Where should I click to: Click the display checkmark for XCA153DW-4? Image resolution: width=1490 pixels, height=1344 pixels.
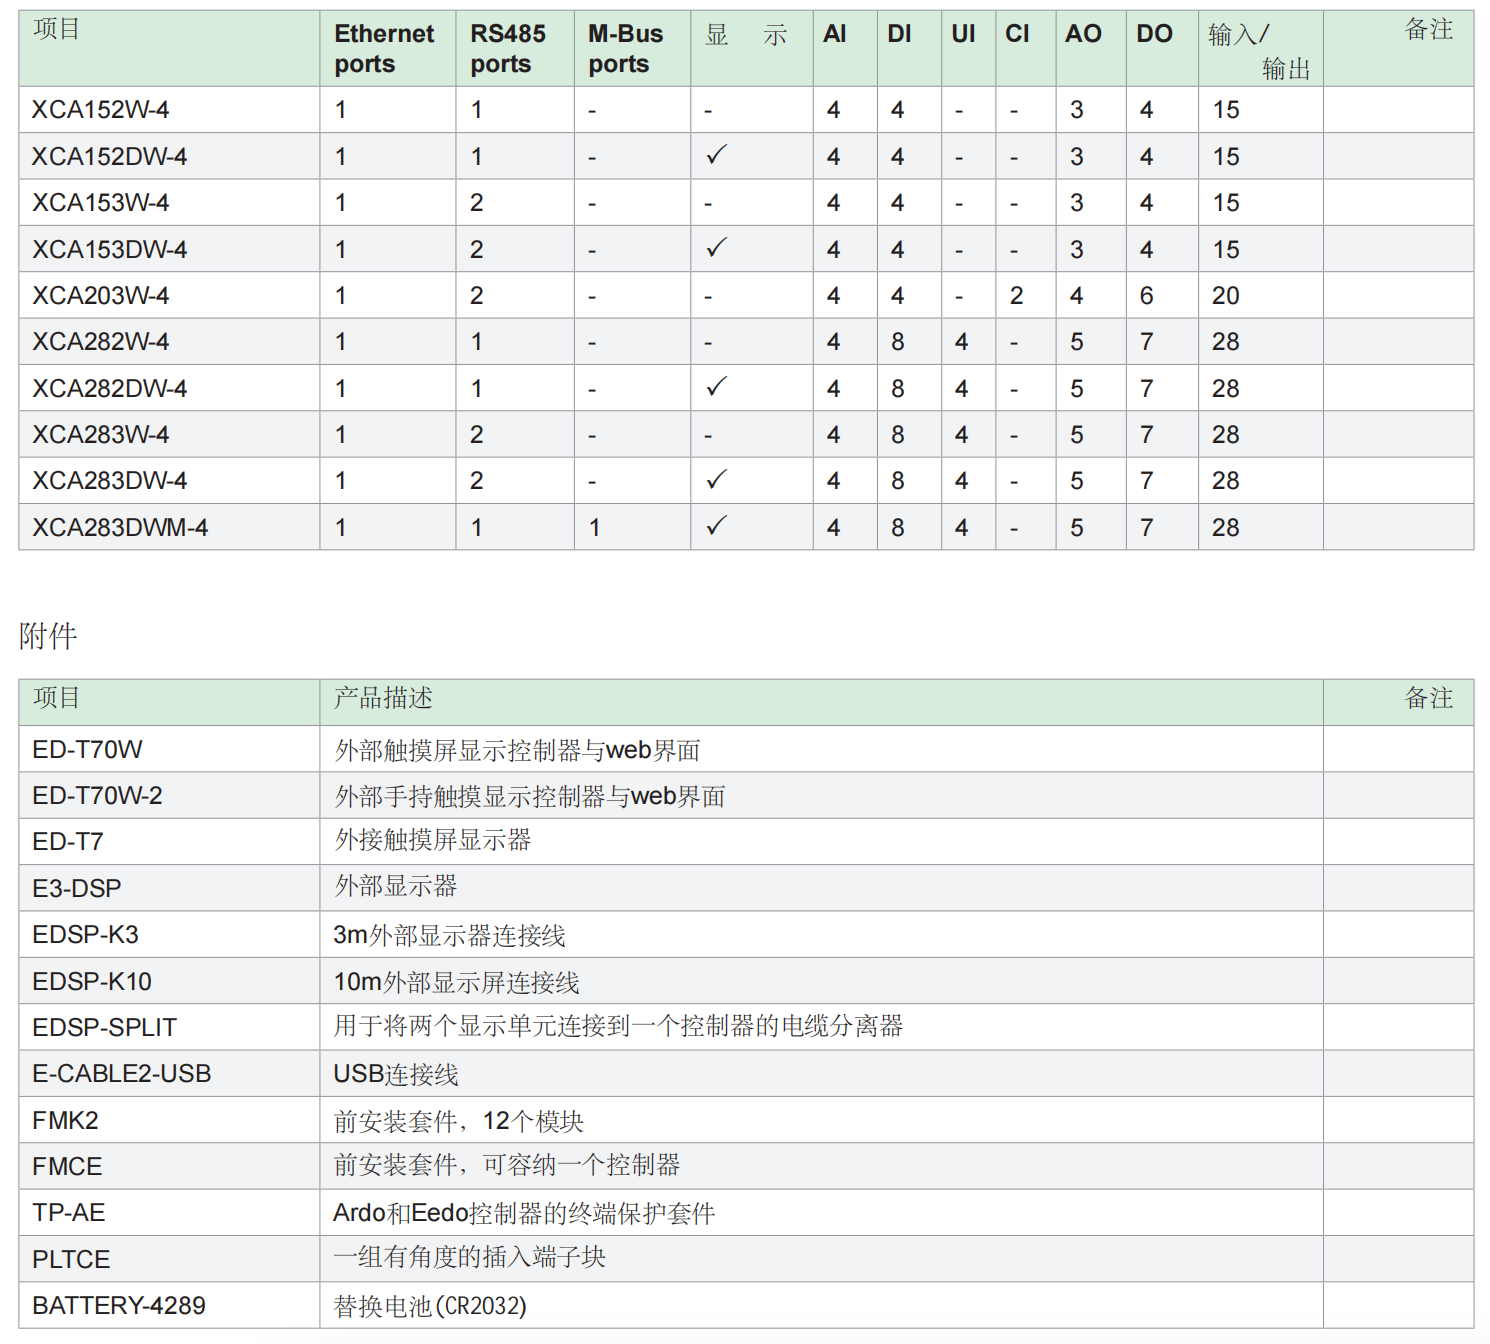click(x=716, y=248)
